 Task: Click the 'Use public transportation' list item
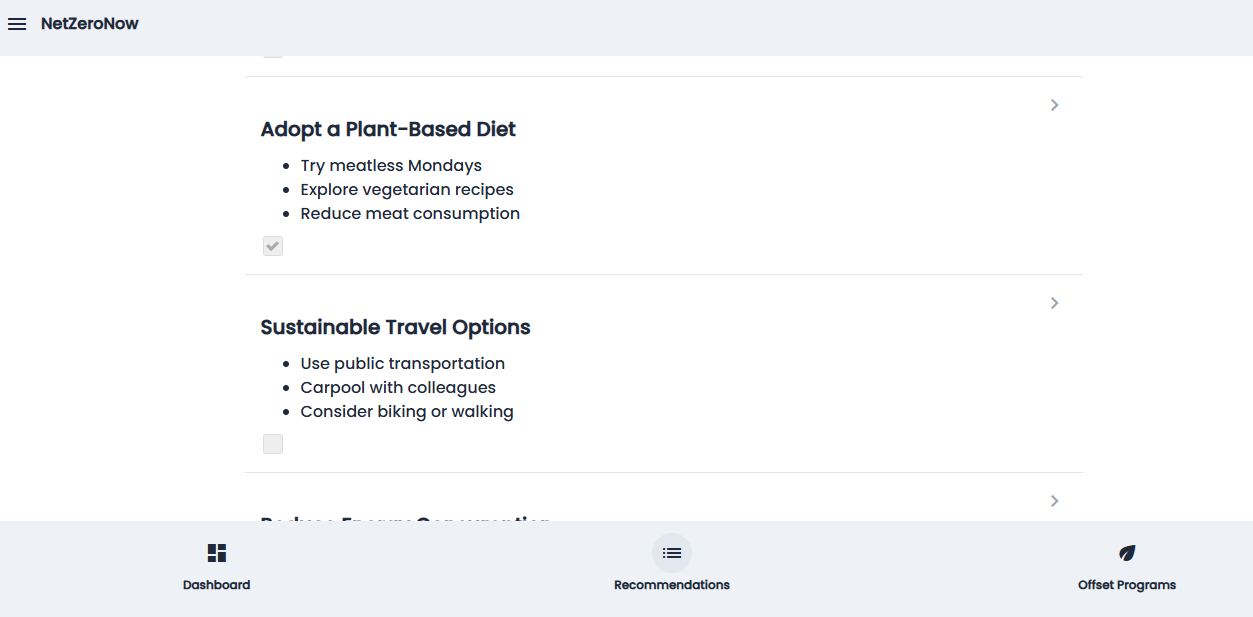[x=402, y=364]
